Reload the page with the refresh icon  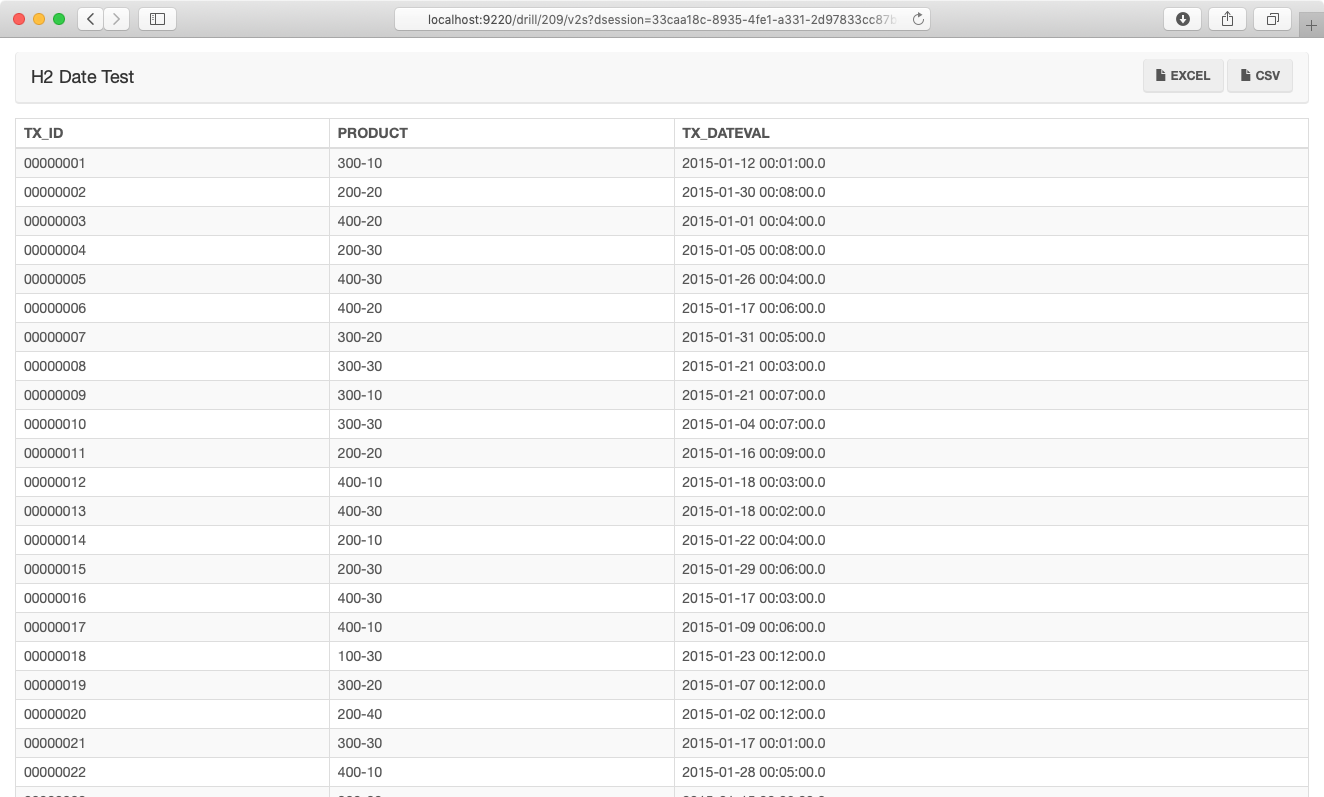pos(918,19)
